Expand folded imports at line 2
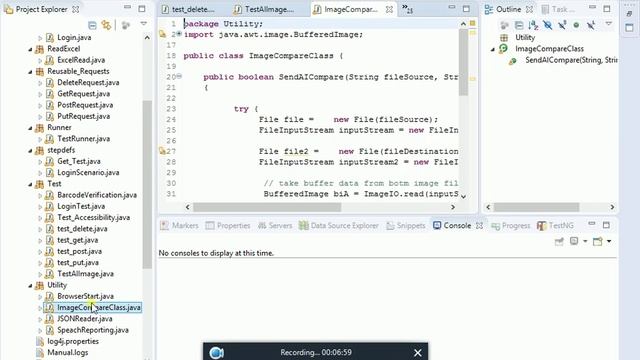Screen dimensions: 640x360 pyautogui.click(x=179, y=34)
